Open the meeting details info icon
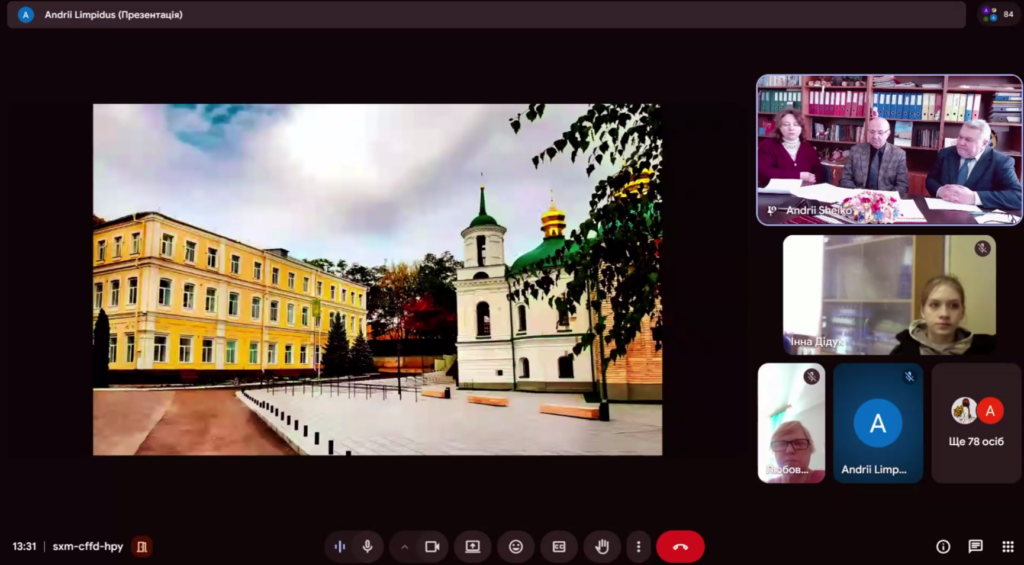This screenshot has width=1024, height=565. [943, 546]
